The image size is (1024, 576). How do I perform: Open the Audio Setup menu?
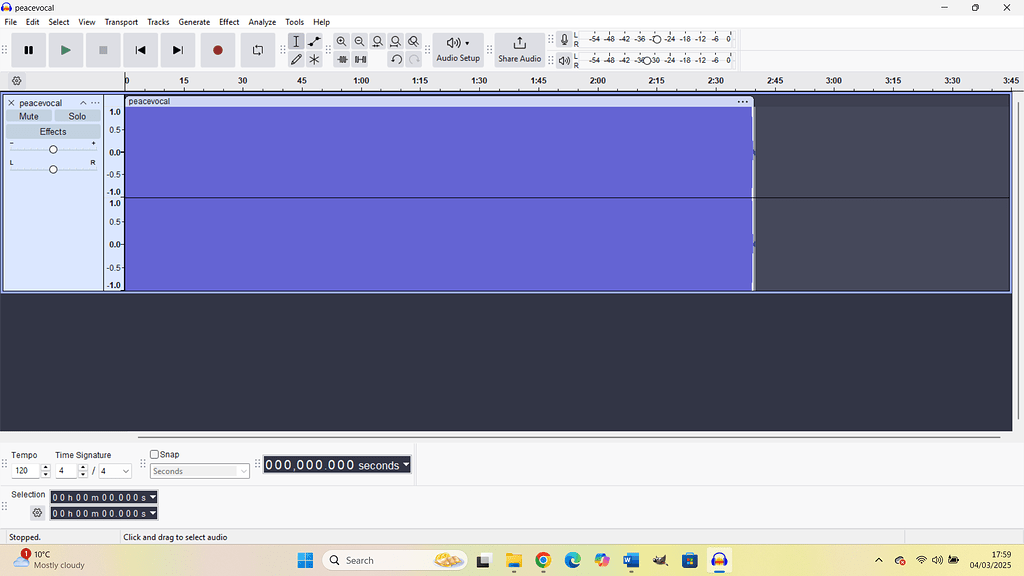(x=458, y=50)
